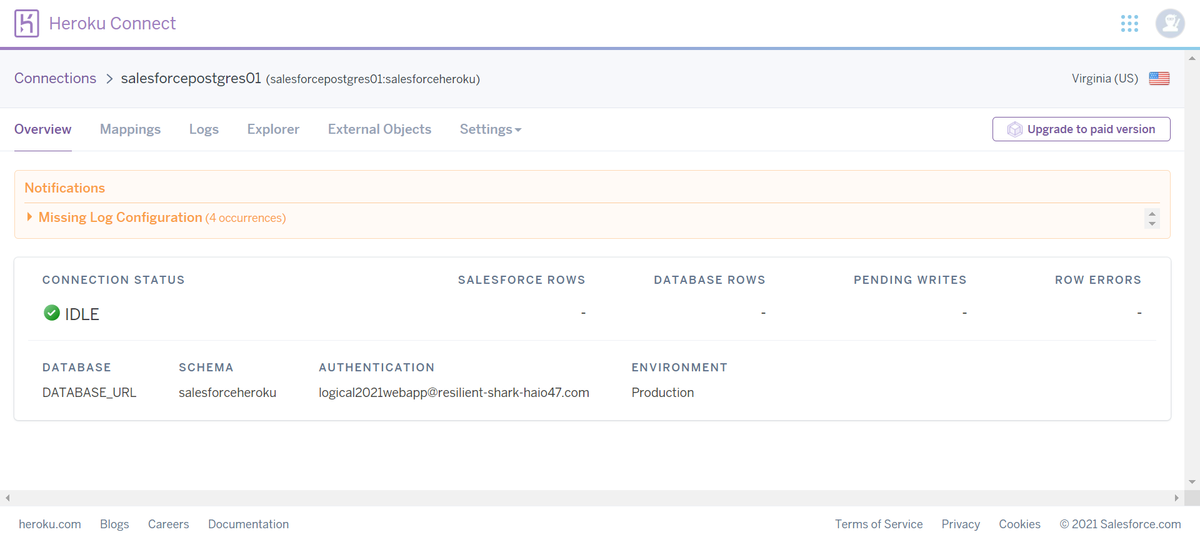1200x542 pixels.
Task: Switch to the Mappings tab
Action: [130, 129]
